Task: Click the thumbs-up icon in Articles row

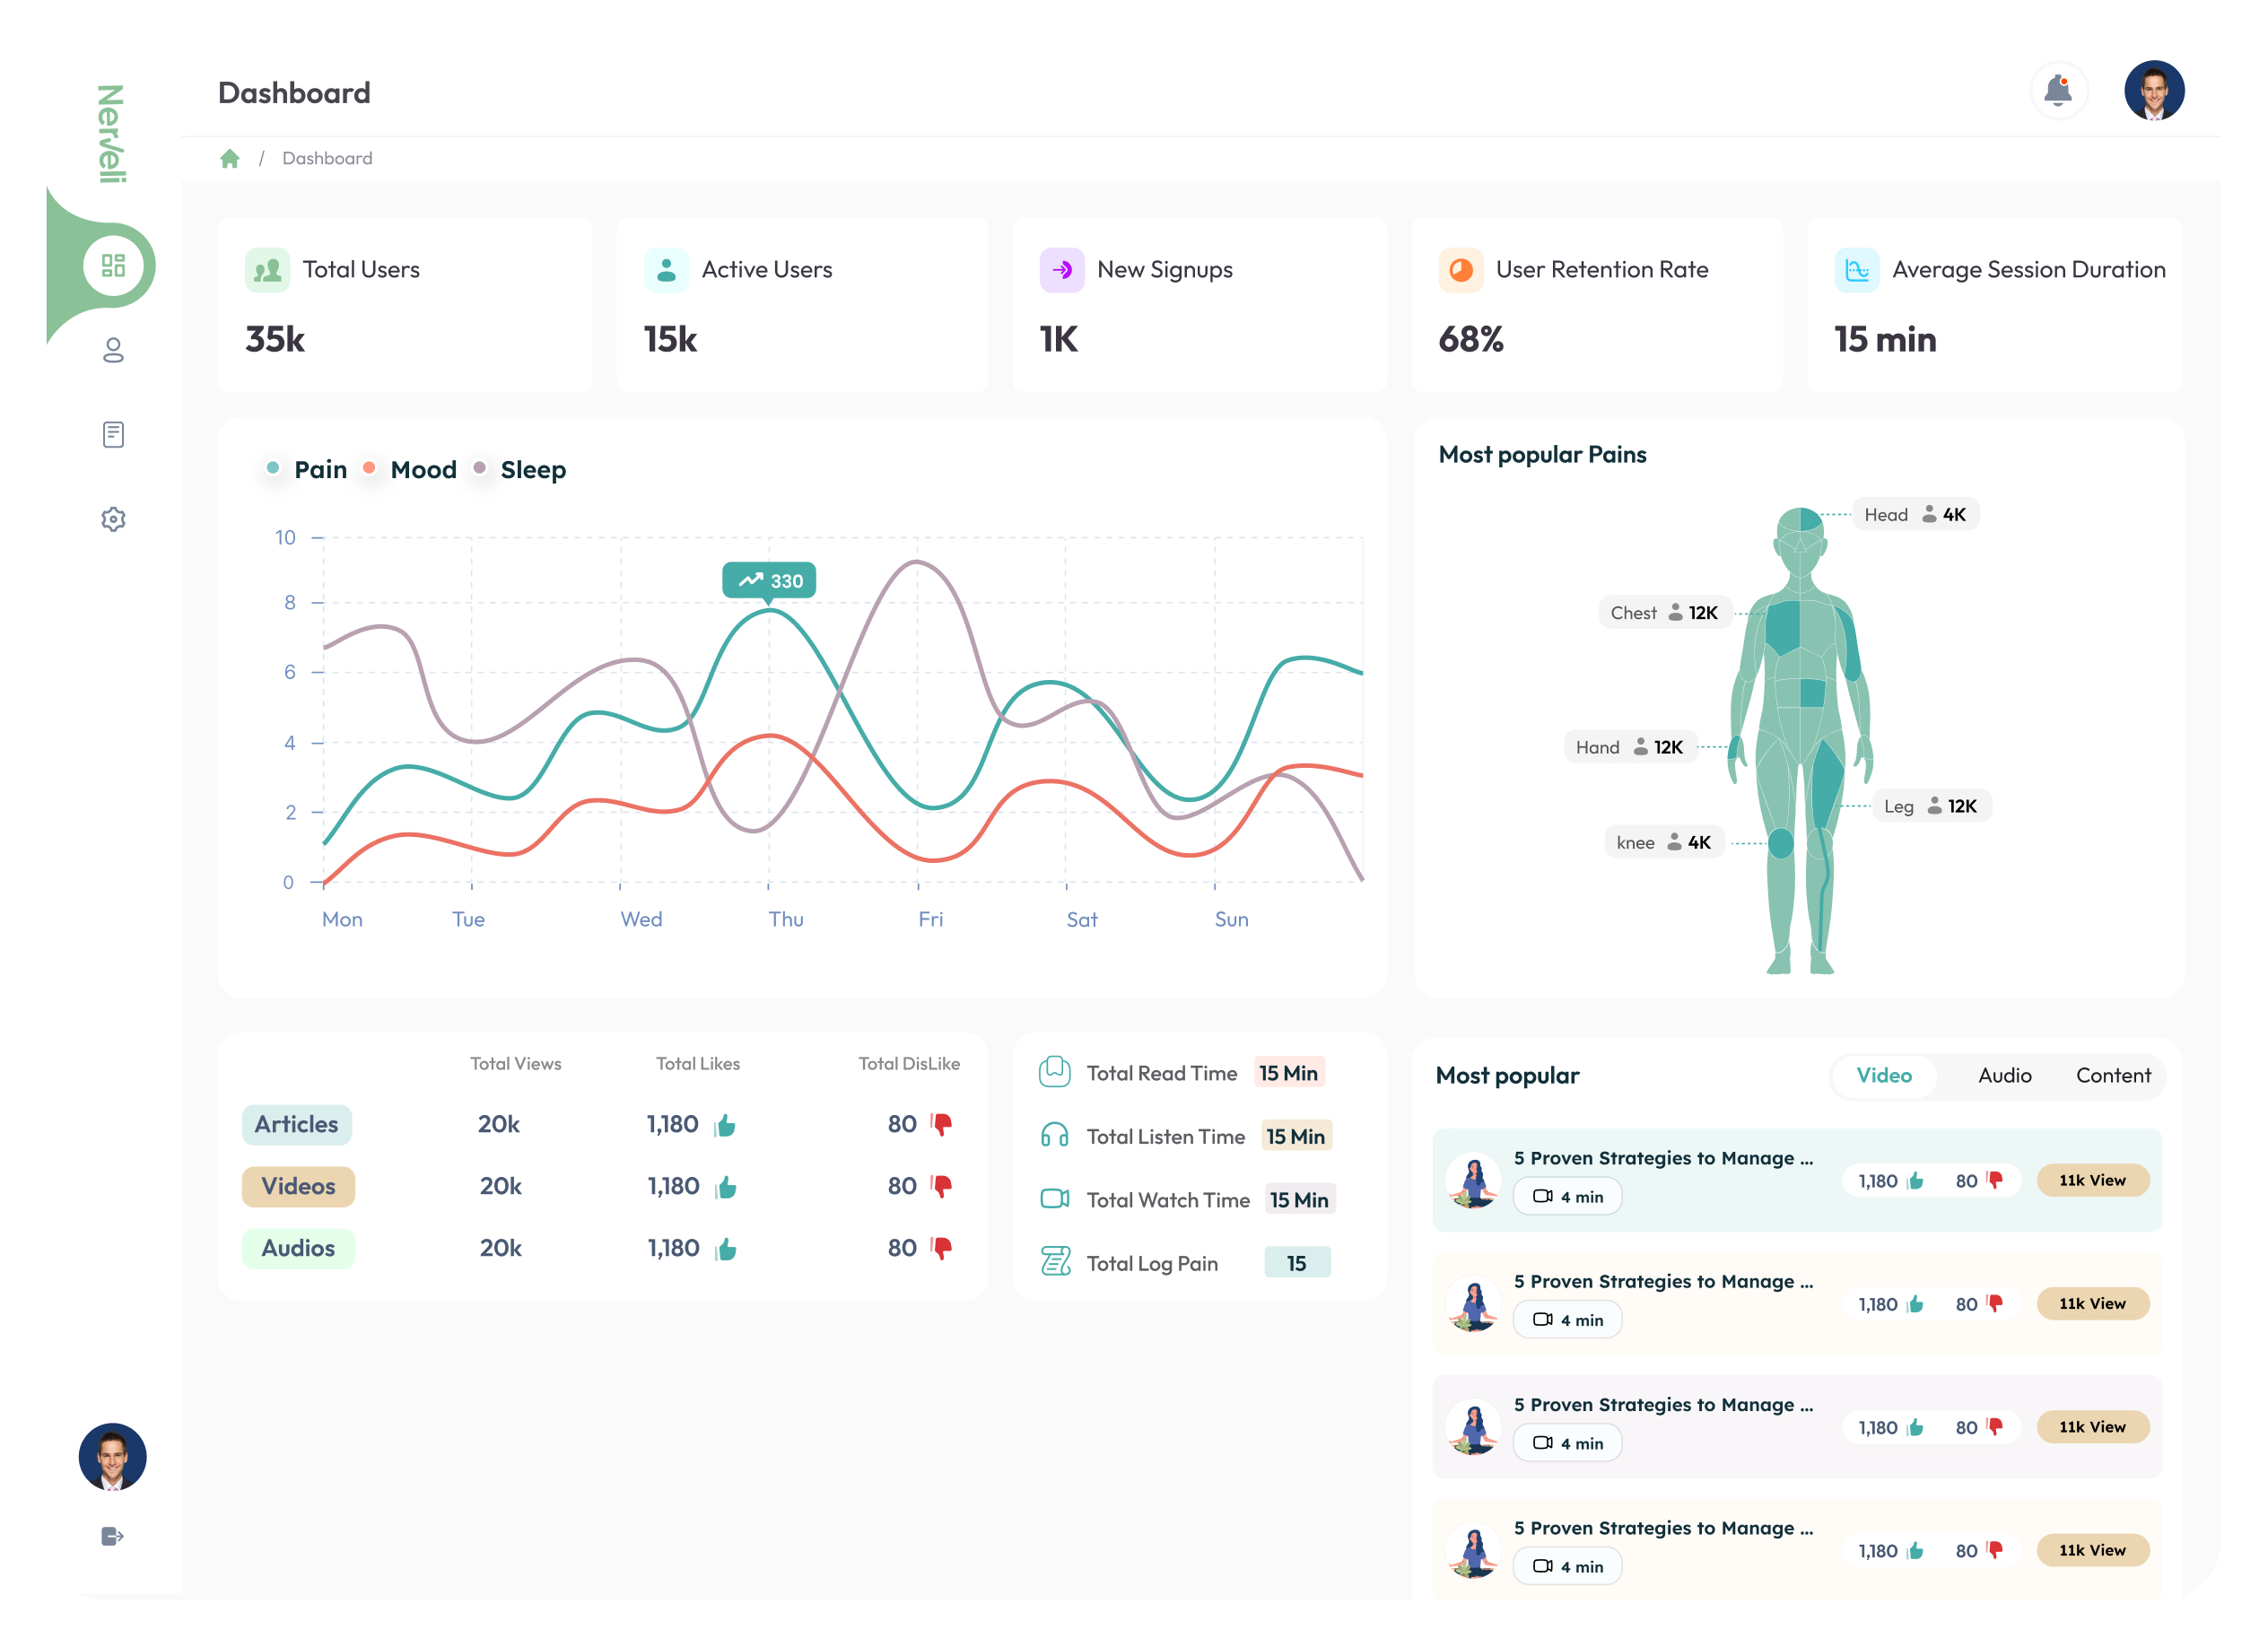Action: [726, 1126]
